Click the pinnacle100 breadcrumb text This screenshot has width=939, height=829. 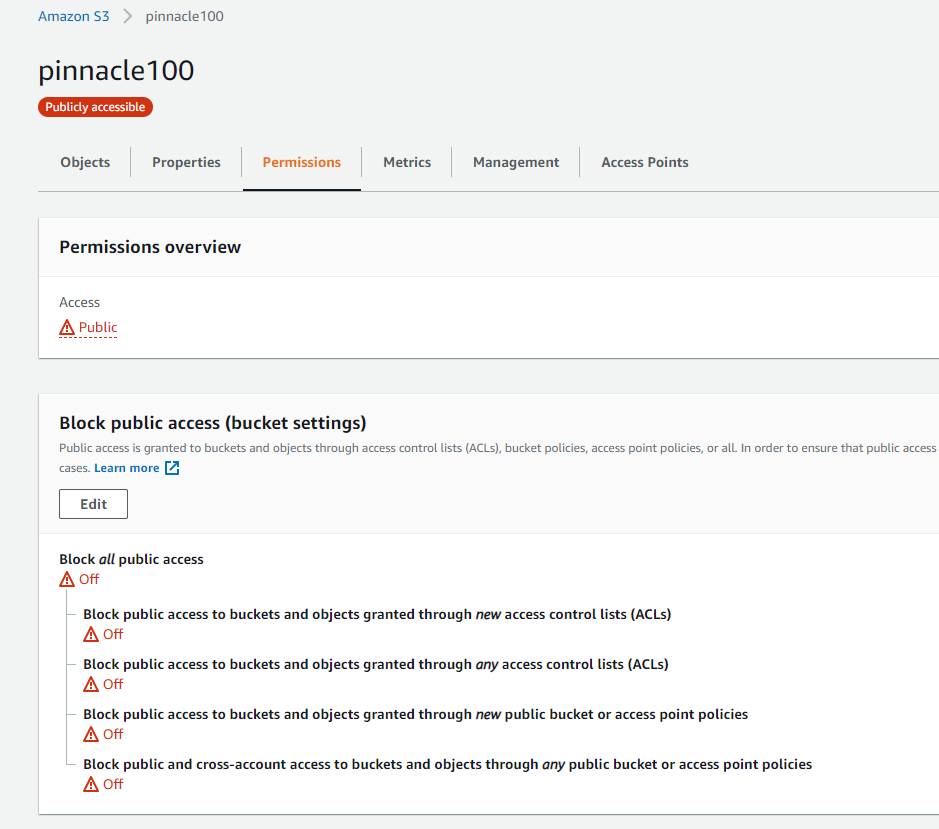click(184, 16)
